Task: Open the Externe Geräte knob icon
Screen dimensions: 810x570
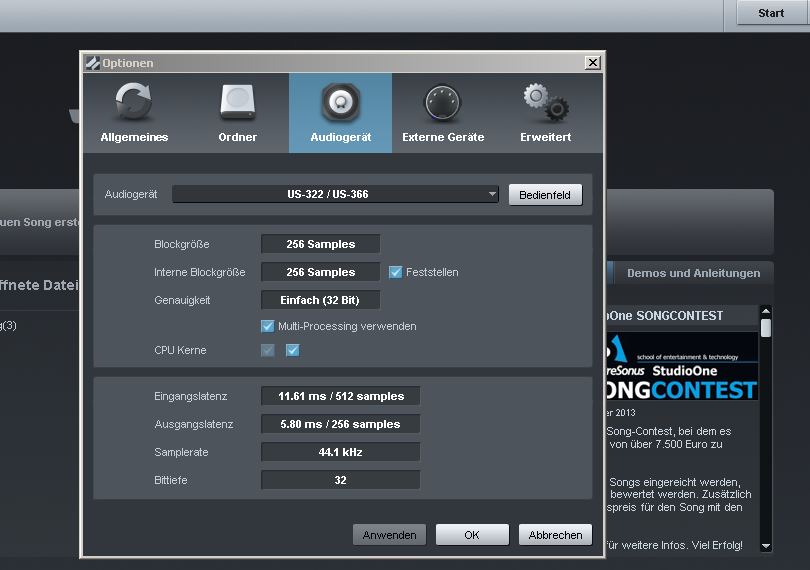Action: tap(442, 103)
